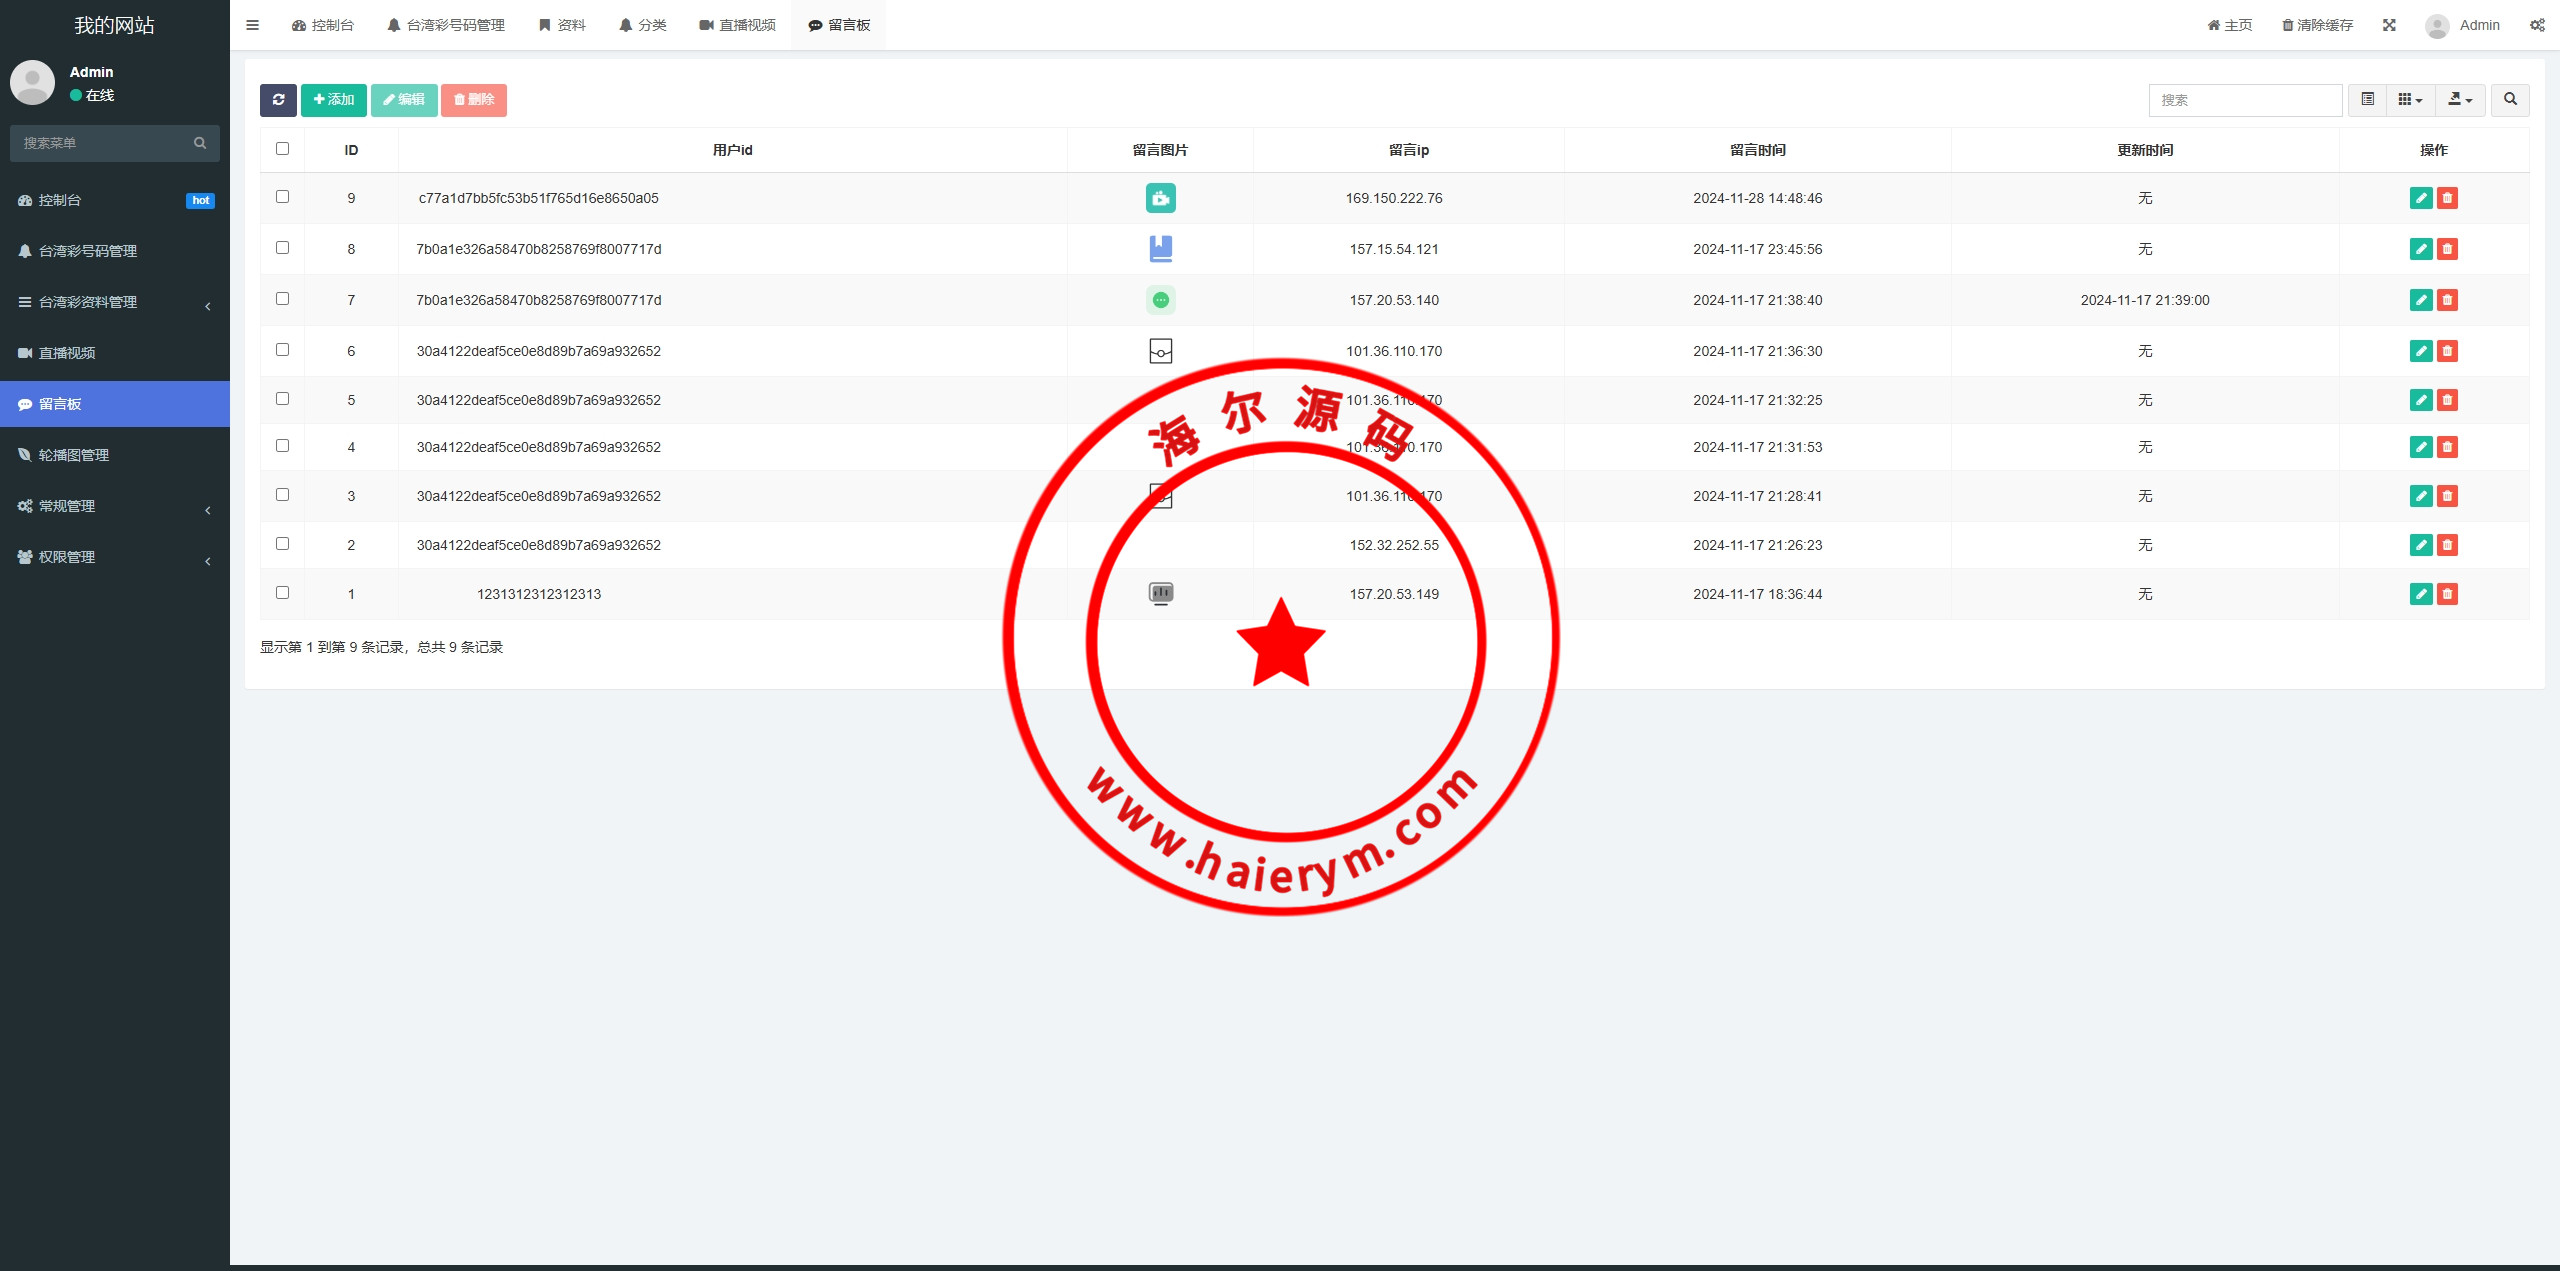Open the settings gears icon top right
The image size is (2560, 1271).
[x=2537, y=25]
